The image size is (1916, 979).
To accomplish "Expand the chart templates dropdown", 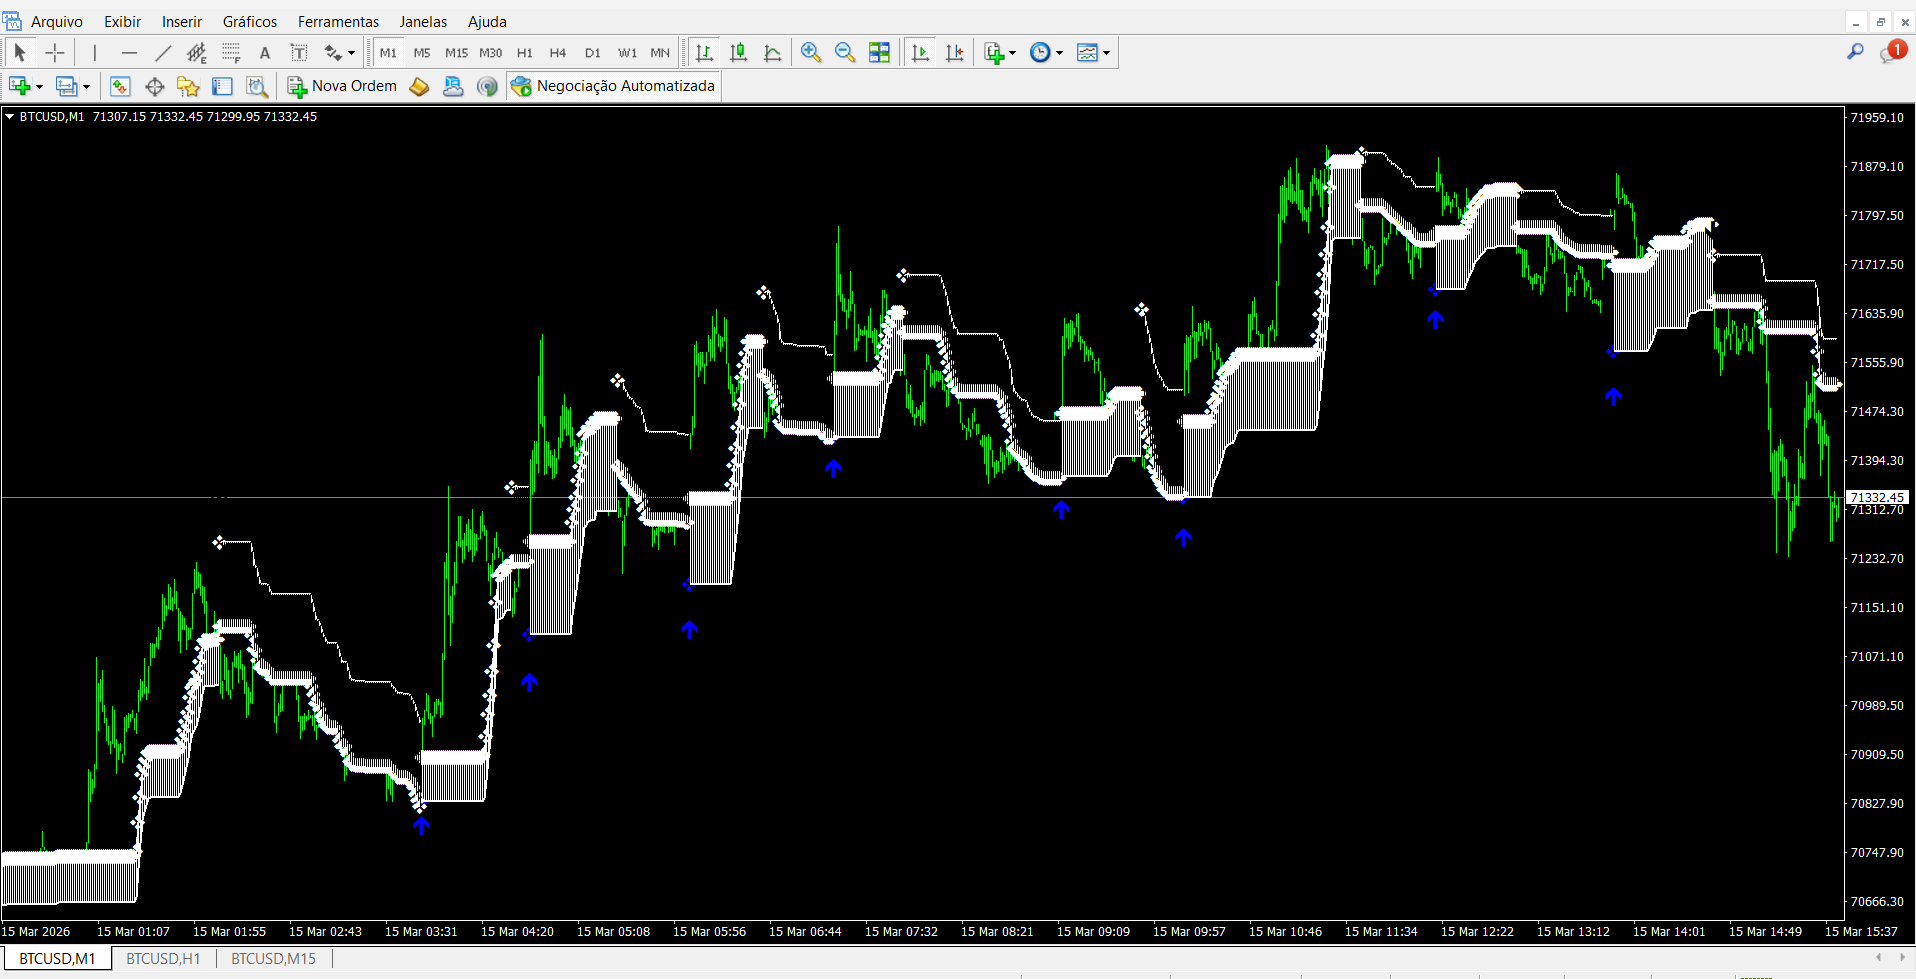I will click(1106, 54).
